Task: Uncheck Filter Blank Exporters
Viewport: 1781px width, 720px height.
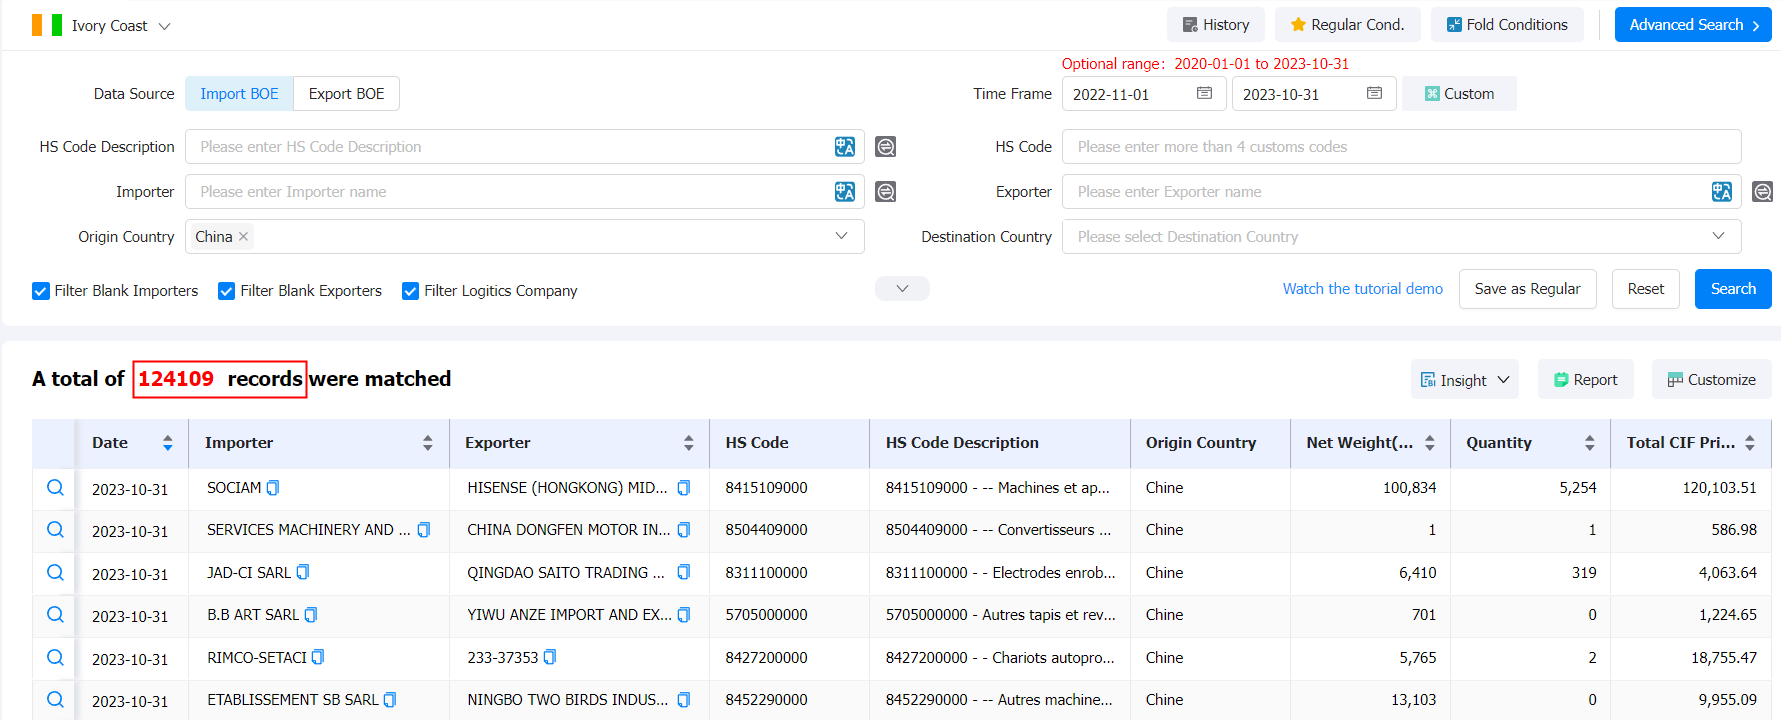Action: 227,291
